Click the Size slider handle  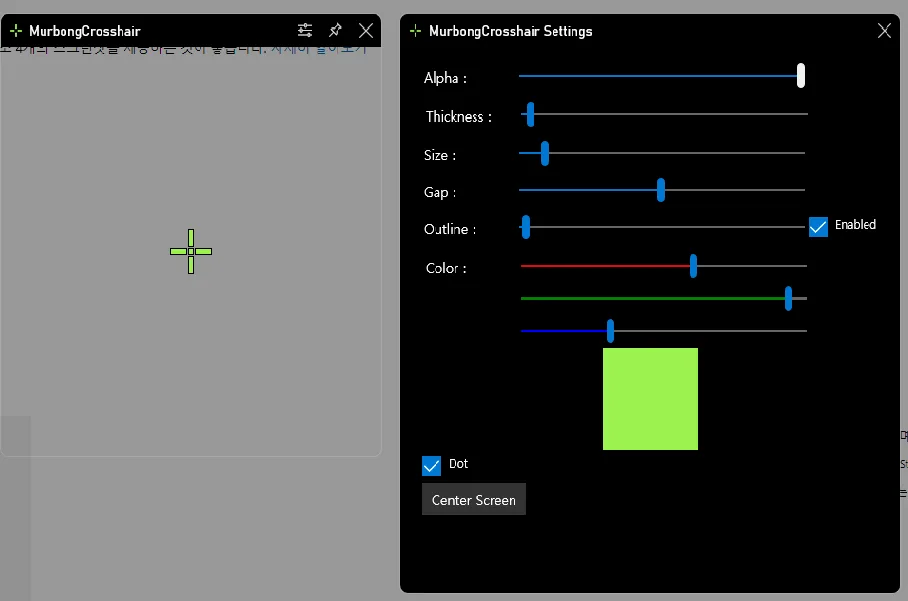pyautogui.click(x=545, y=153)
